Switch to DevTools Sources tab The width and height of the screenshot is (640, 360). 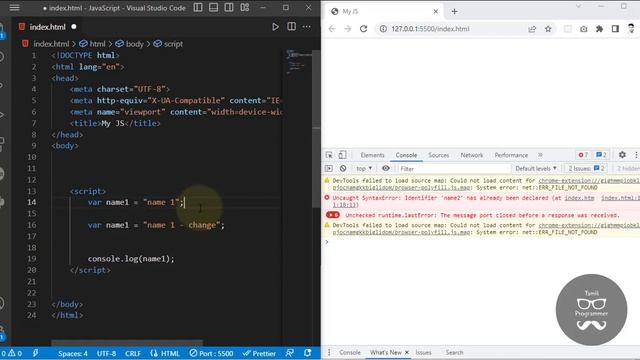[x=438, y=155]
